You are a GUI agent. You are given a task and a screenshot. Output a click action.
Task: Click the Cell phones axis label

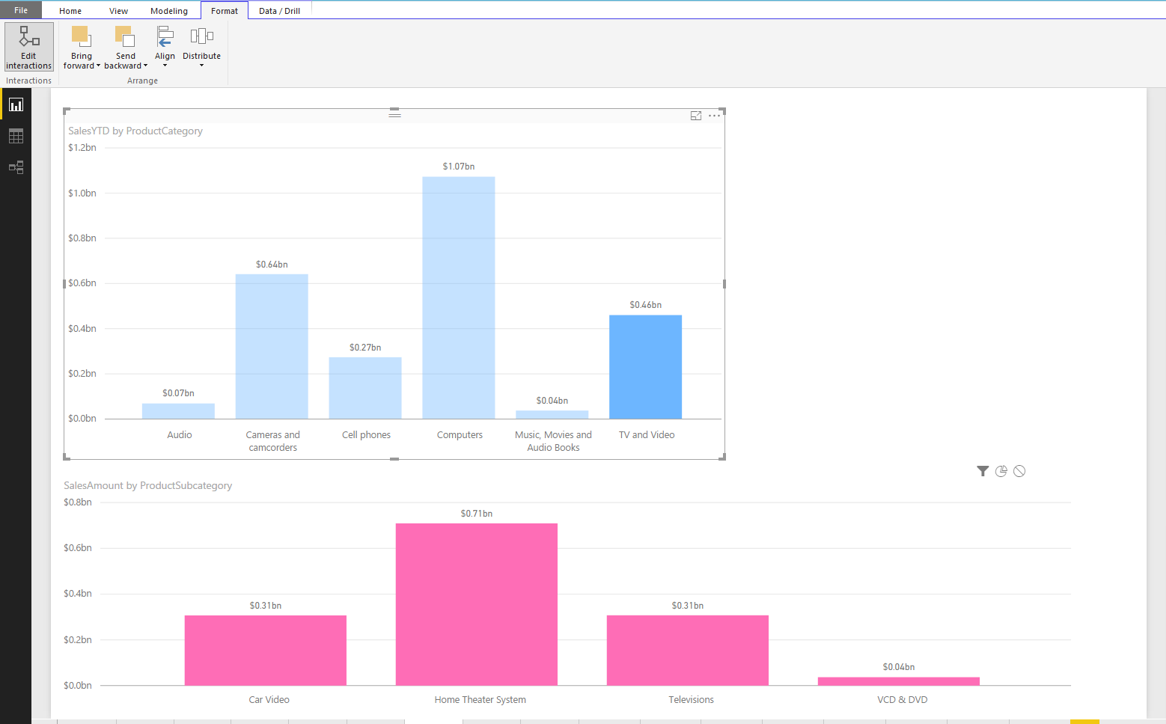point(366,435)
